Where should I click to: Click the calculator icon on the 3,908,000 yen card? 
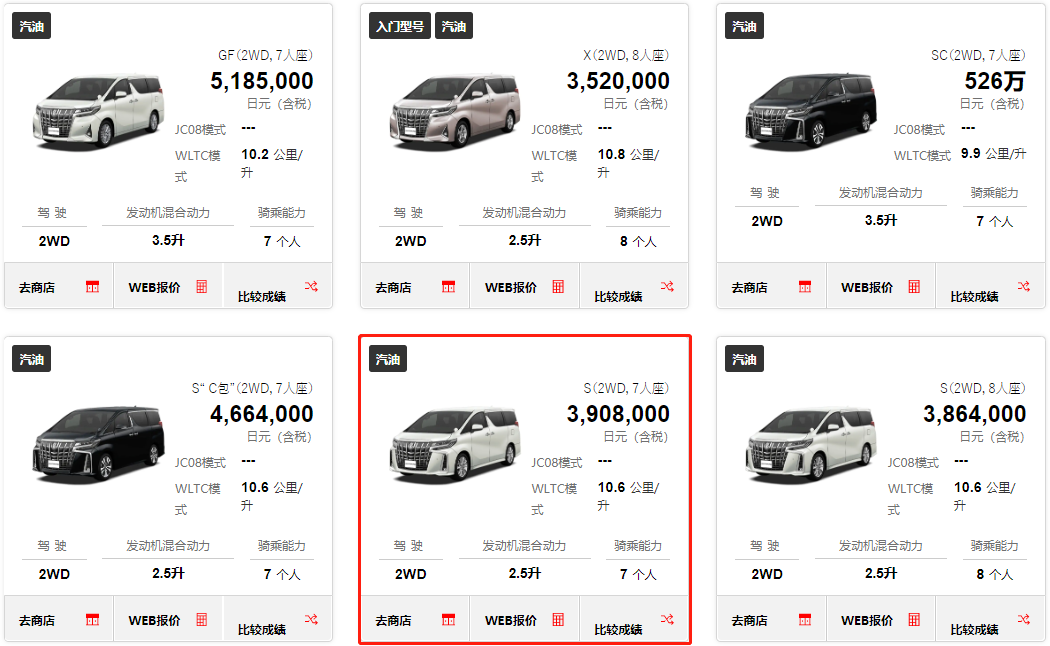coord(558,620)
